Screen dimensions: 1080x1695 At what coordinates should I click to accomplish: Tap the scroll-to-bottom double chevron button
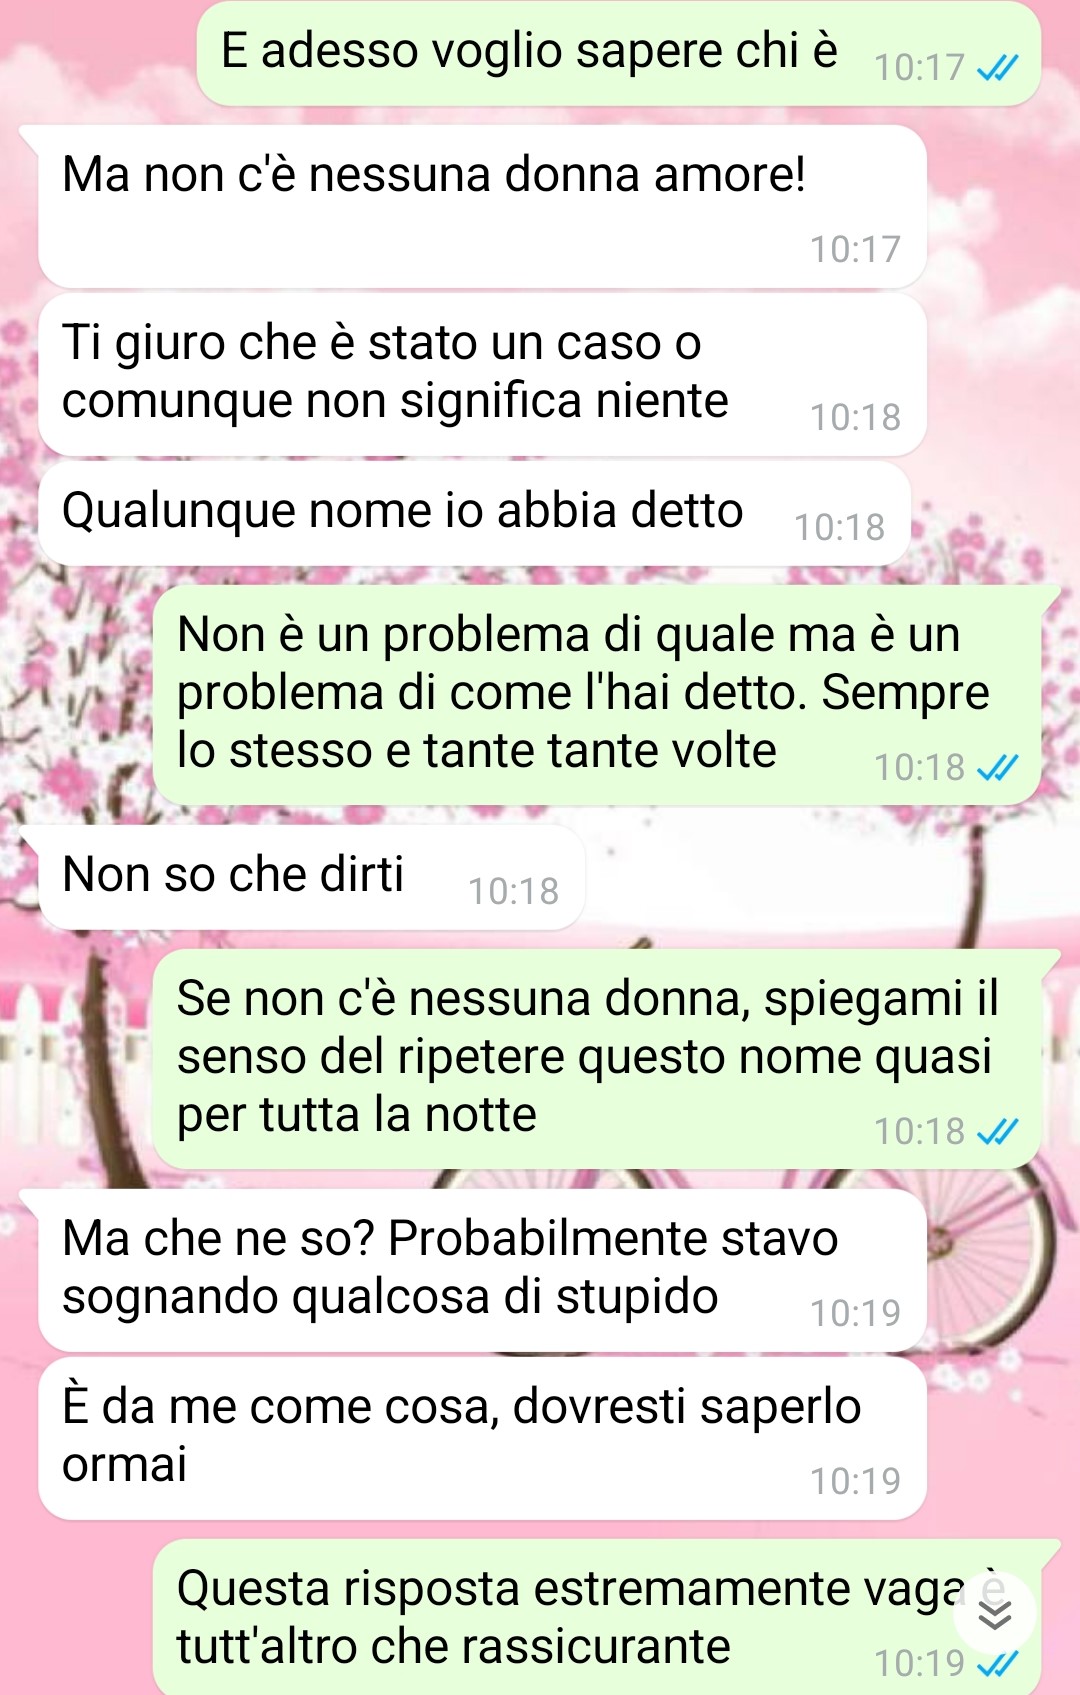[994, 1614]
